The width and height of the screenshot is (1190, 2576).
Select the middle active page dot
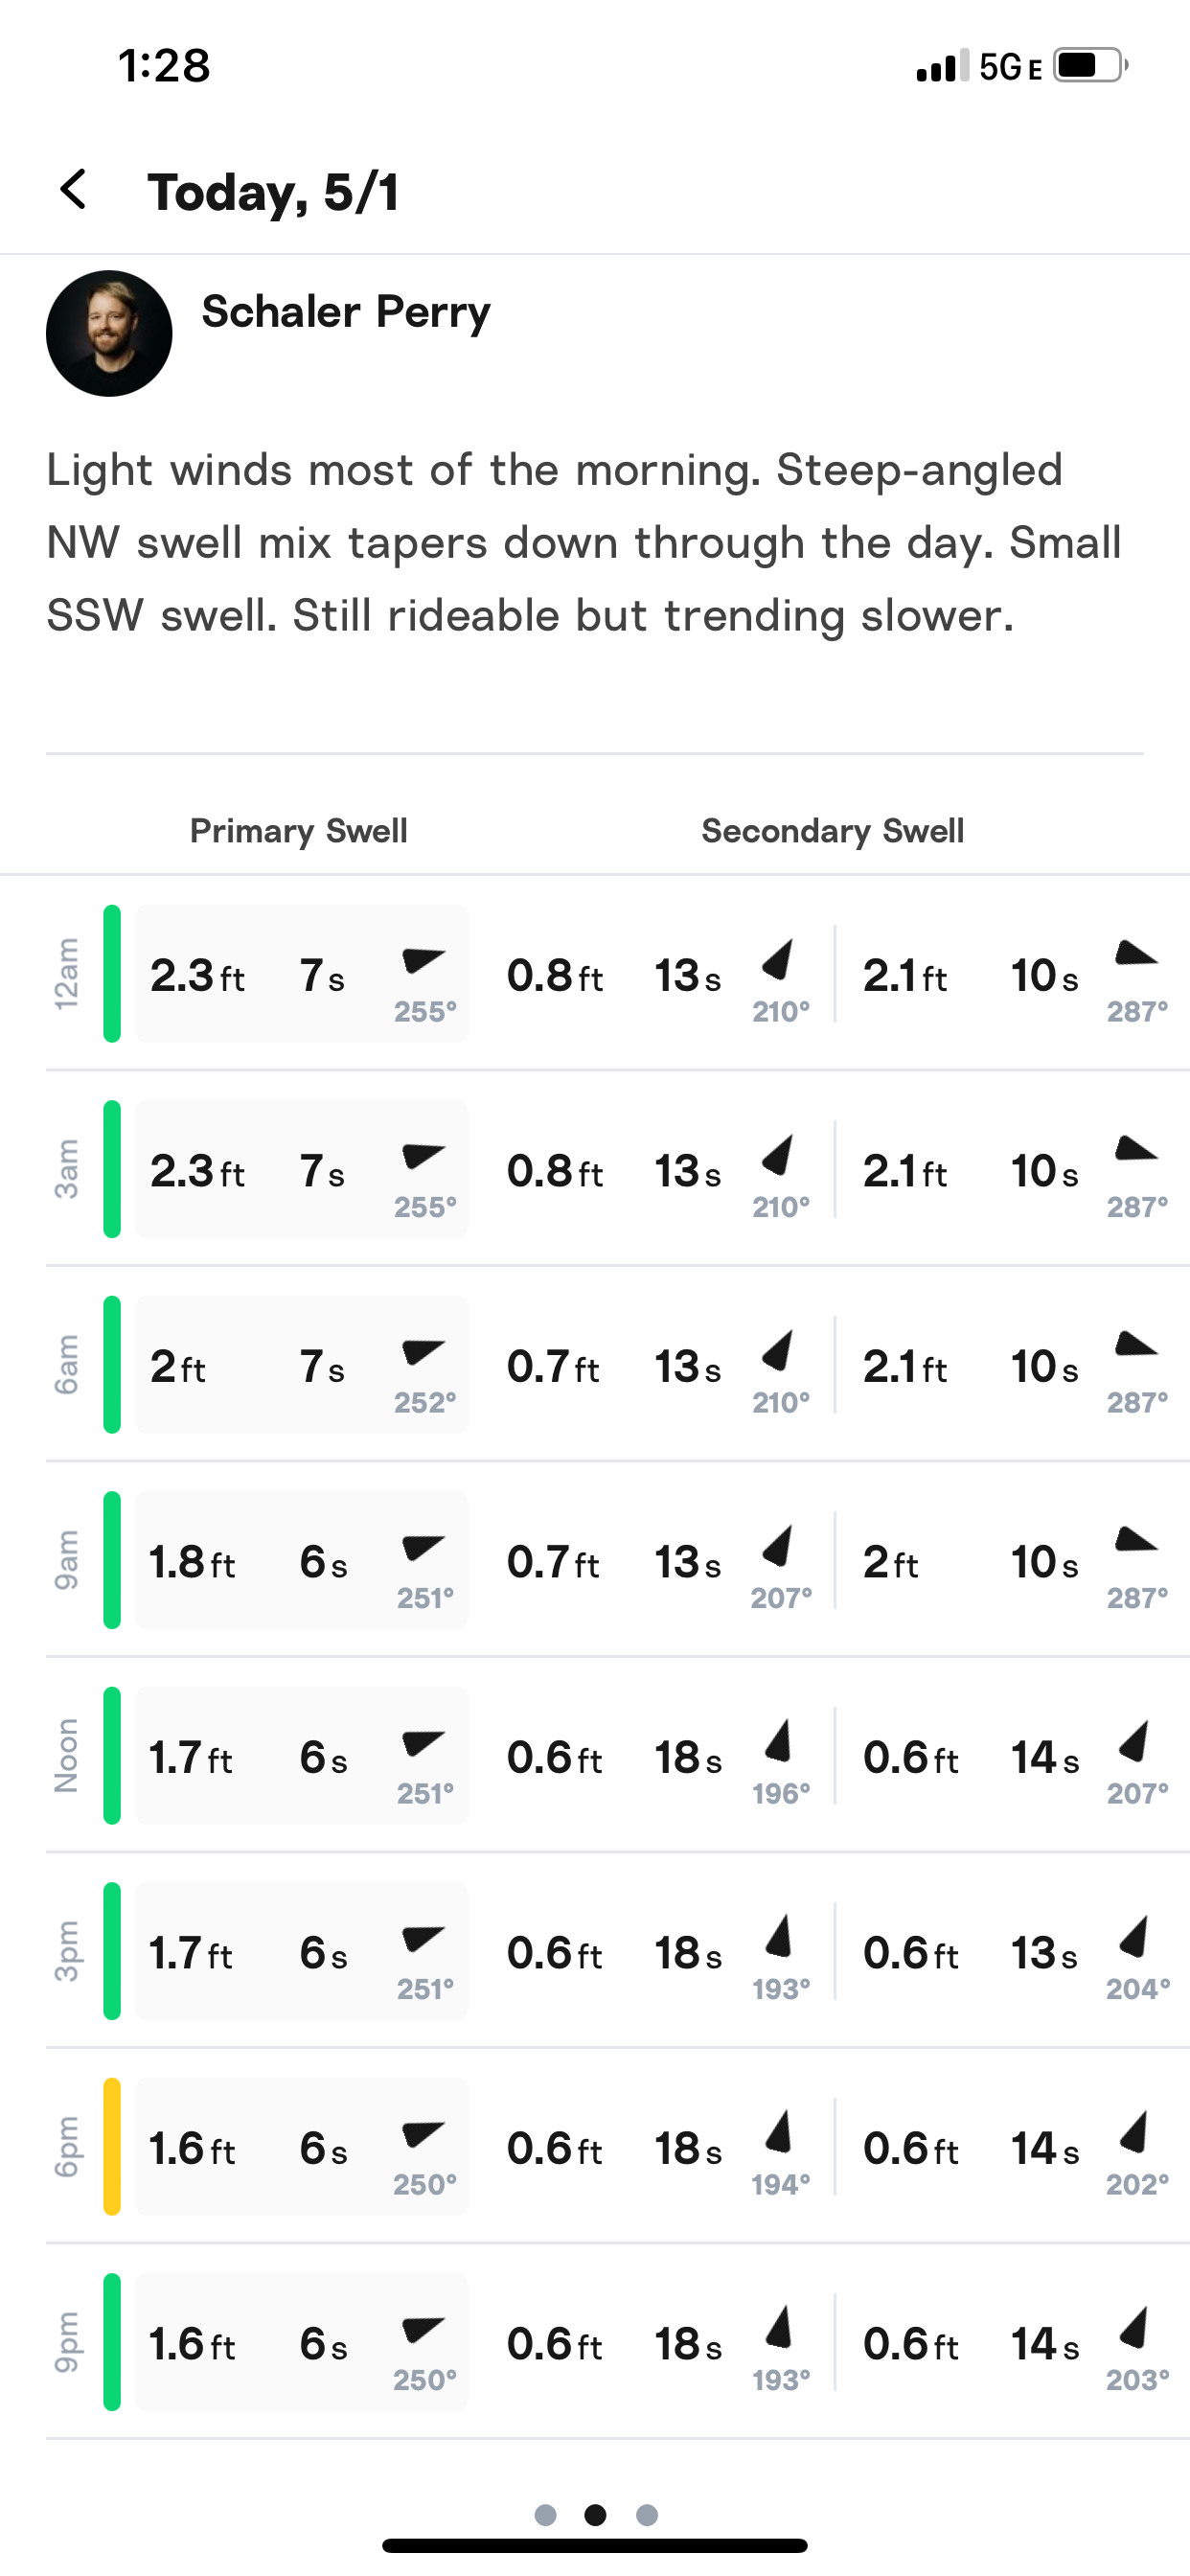(595, 2514)
